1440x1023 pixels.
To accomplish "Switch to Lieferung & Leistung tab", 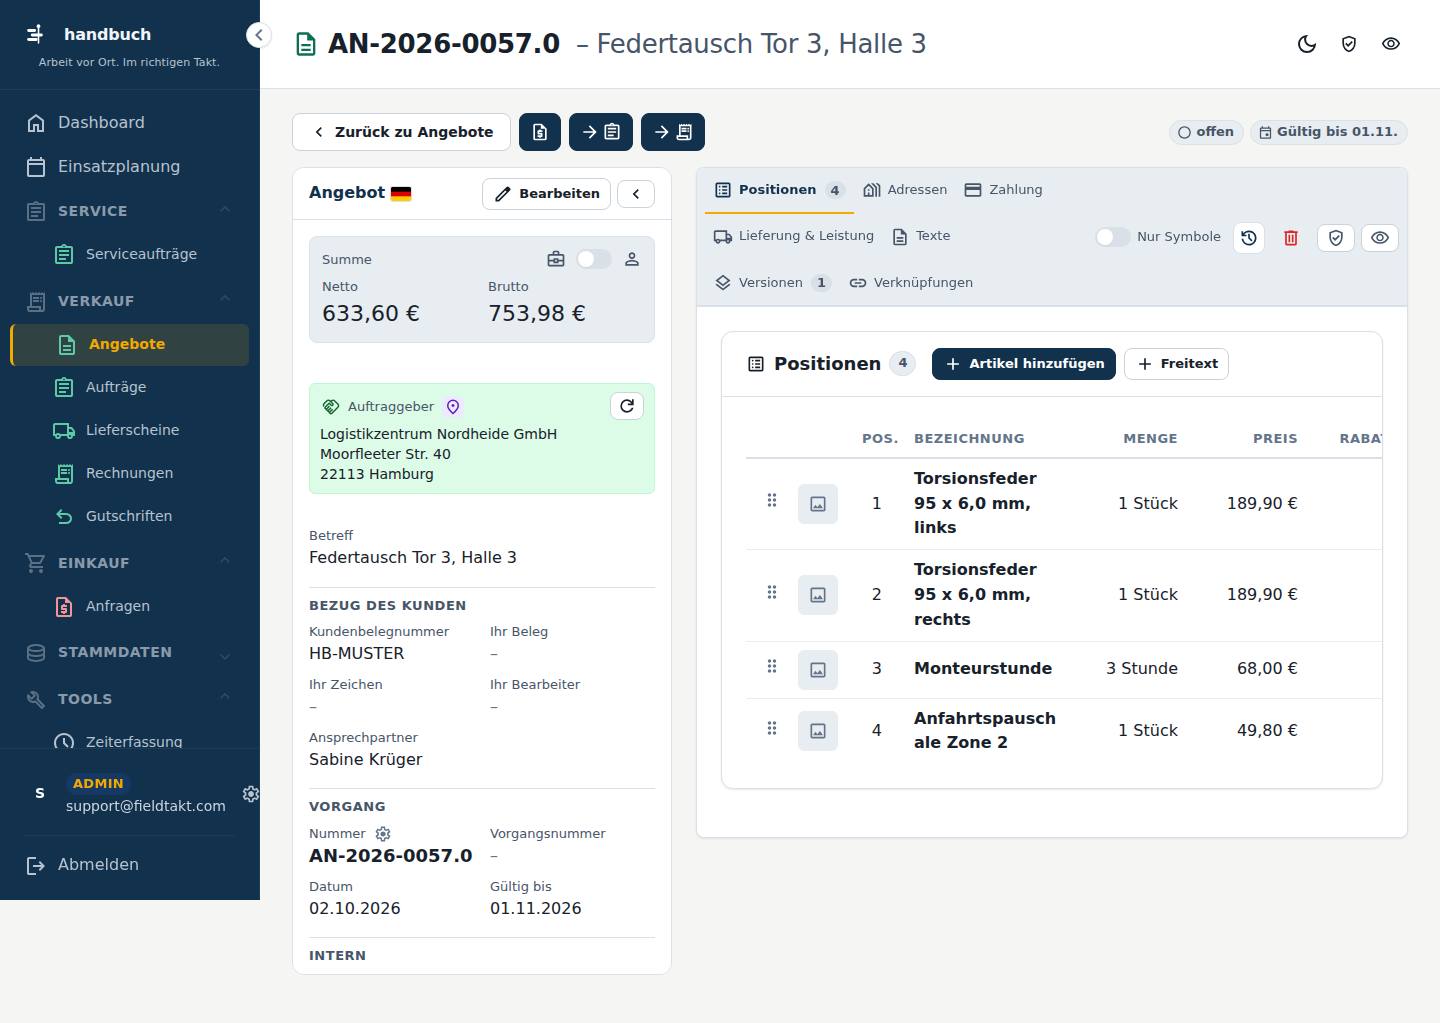I will click(794, 236).
